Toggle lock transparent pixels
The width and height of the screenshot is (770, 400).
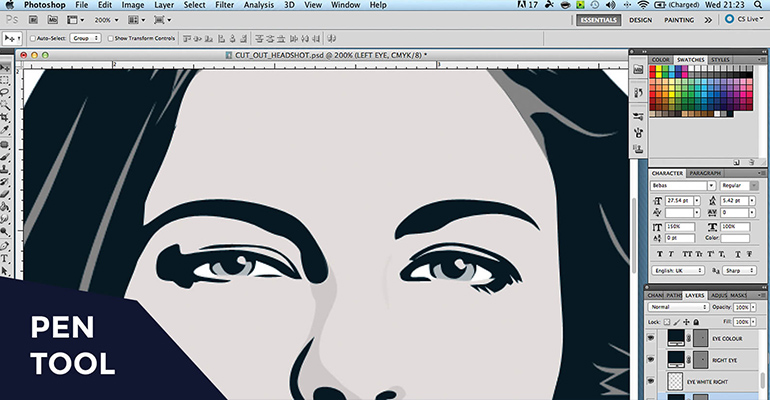tap(667, 322)
